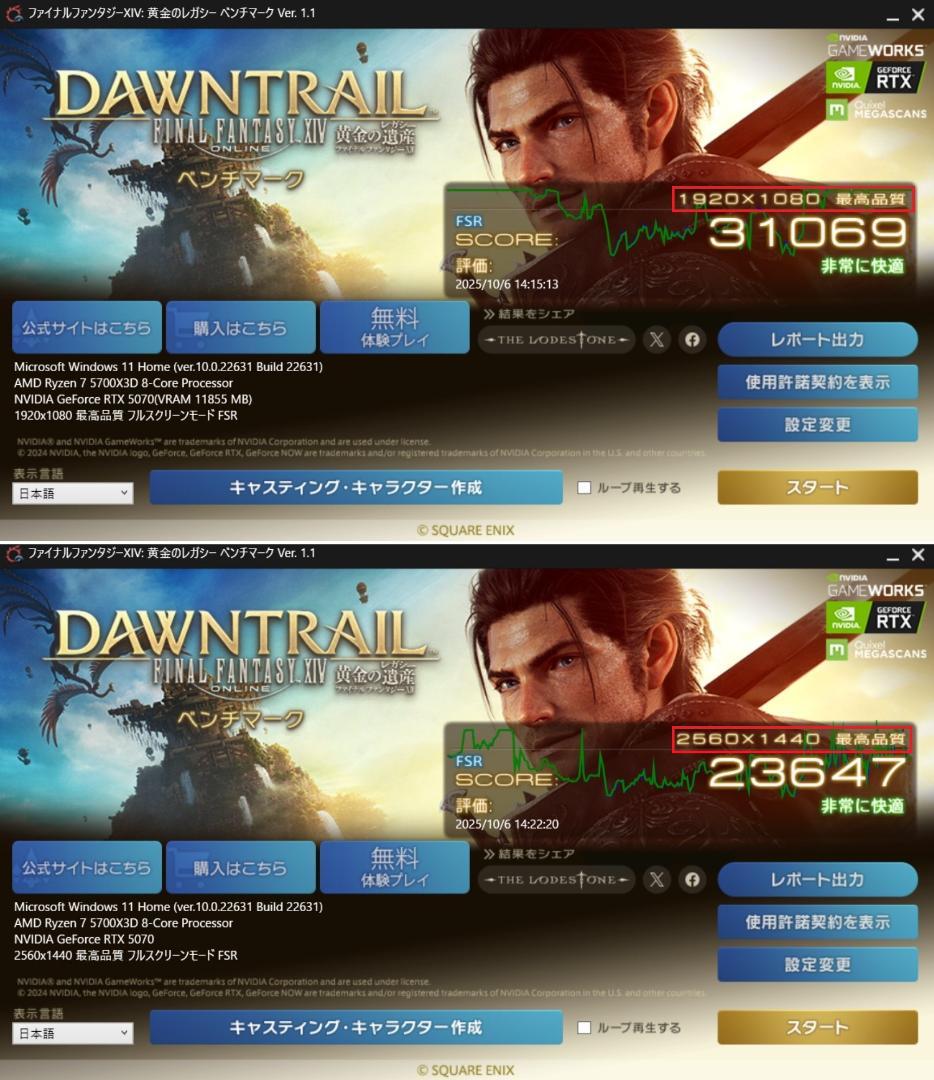The height and width of the screenshot is (1080, 934).
Task: Share the 23647 score result on X
Action: 656,880
